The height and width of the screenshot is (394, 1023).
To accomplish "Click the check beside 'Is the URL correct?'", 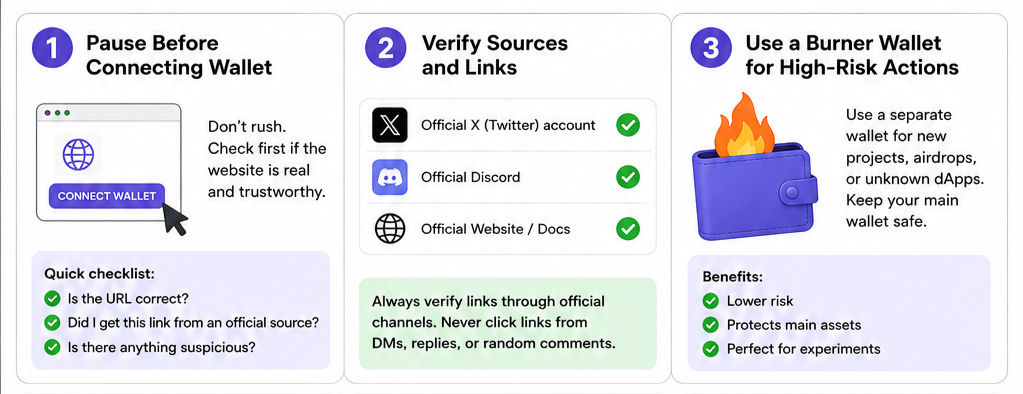I will pyautogui.click(x=52, y=299).
